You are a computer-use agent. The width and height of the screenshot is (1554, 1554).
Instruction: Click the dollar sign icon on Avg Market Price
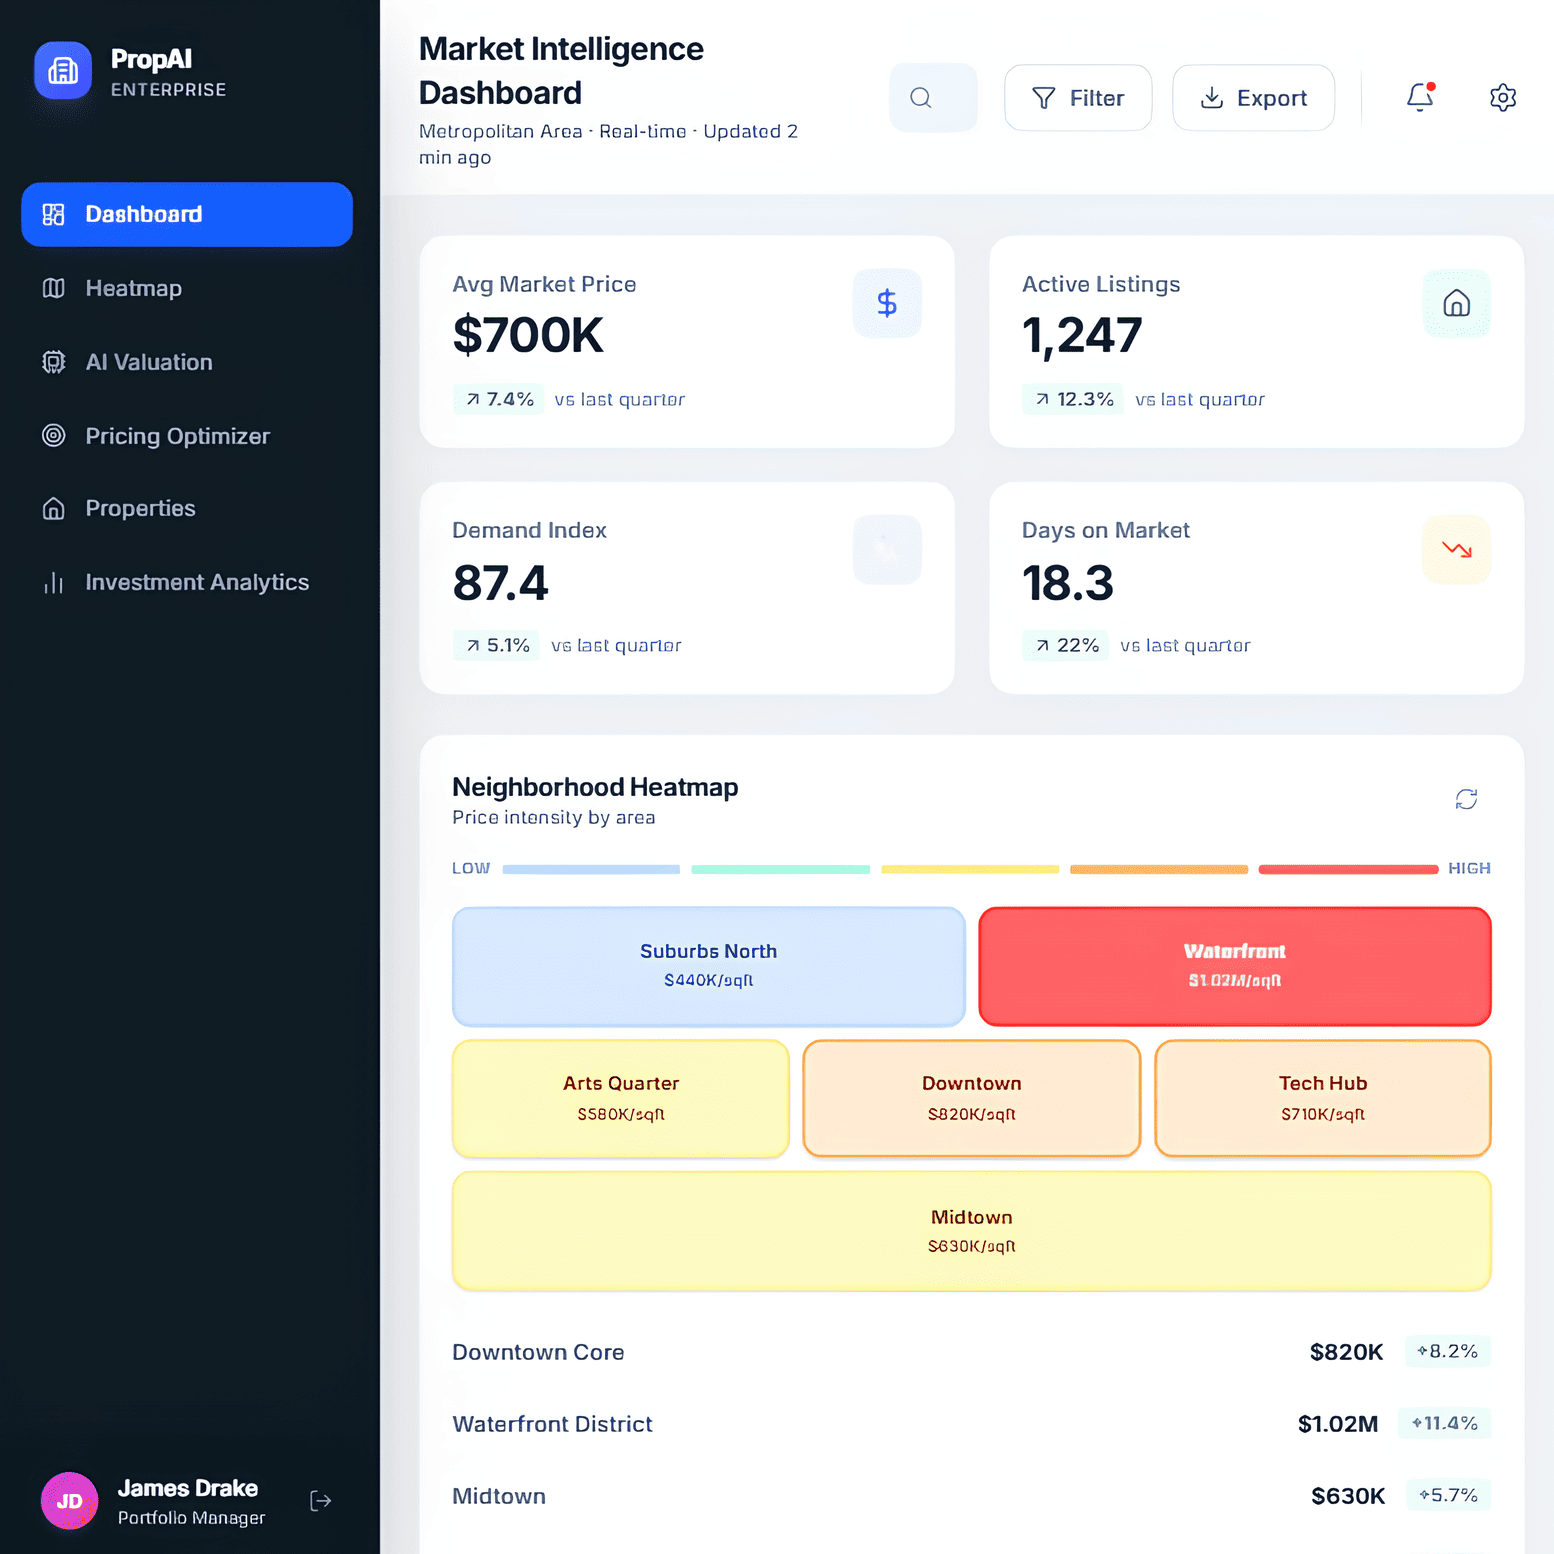point(886,303)
